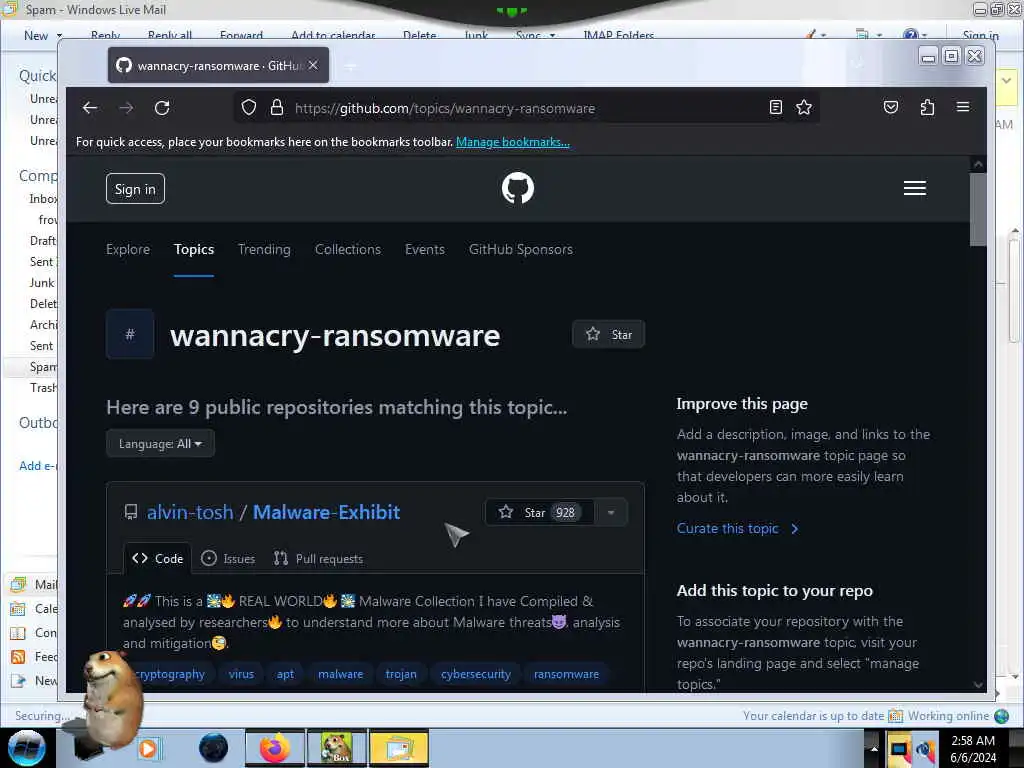This screenshot has height=768, width=1024.
Task: Open Firefox from the taskbar
Action: coord(274,748)
